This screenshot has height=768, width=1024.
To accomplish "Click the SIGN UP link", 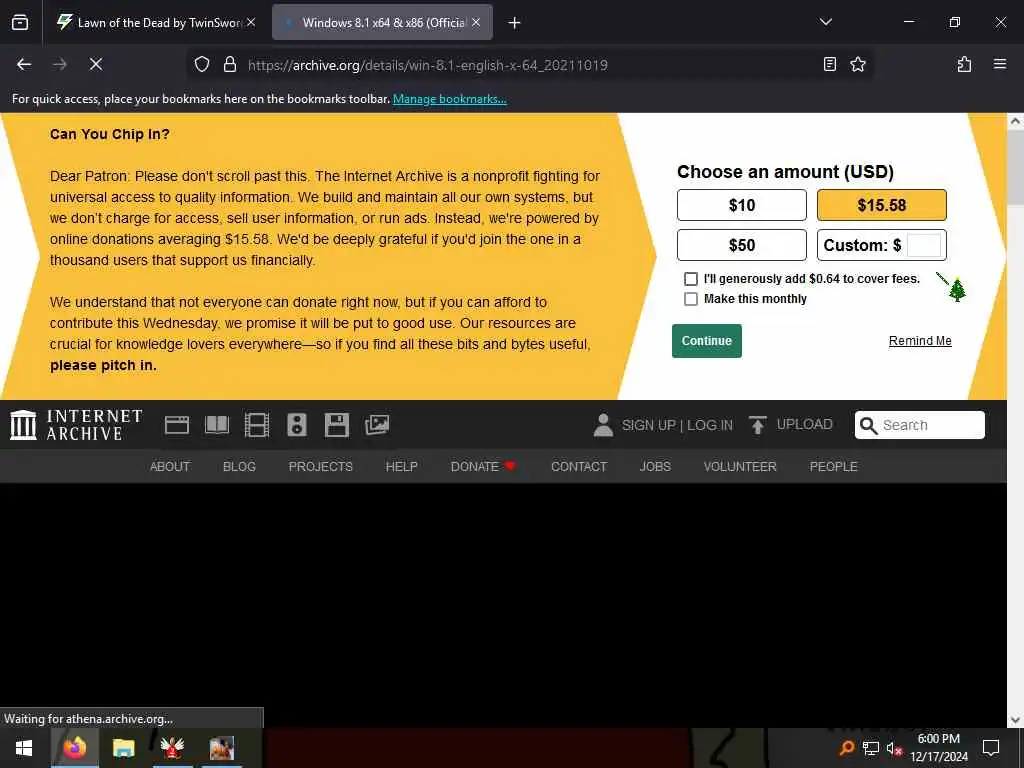I will click(648, 425).
